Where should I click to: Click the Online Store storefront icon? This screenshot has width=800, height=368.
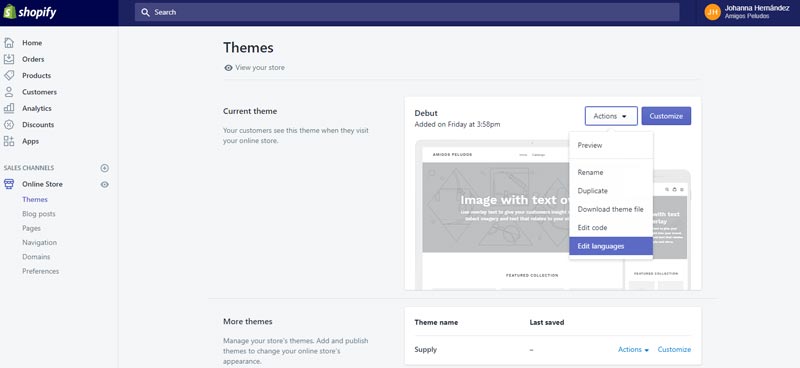coord(9,184)
